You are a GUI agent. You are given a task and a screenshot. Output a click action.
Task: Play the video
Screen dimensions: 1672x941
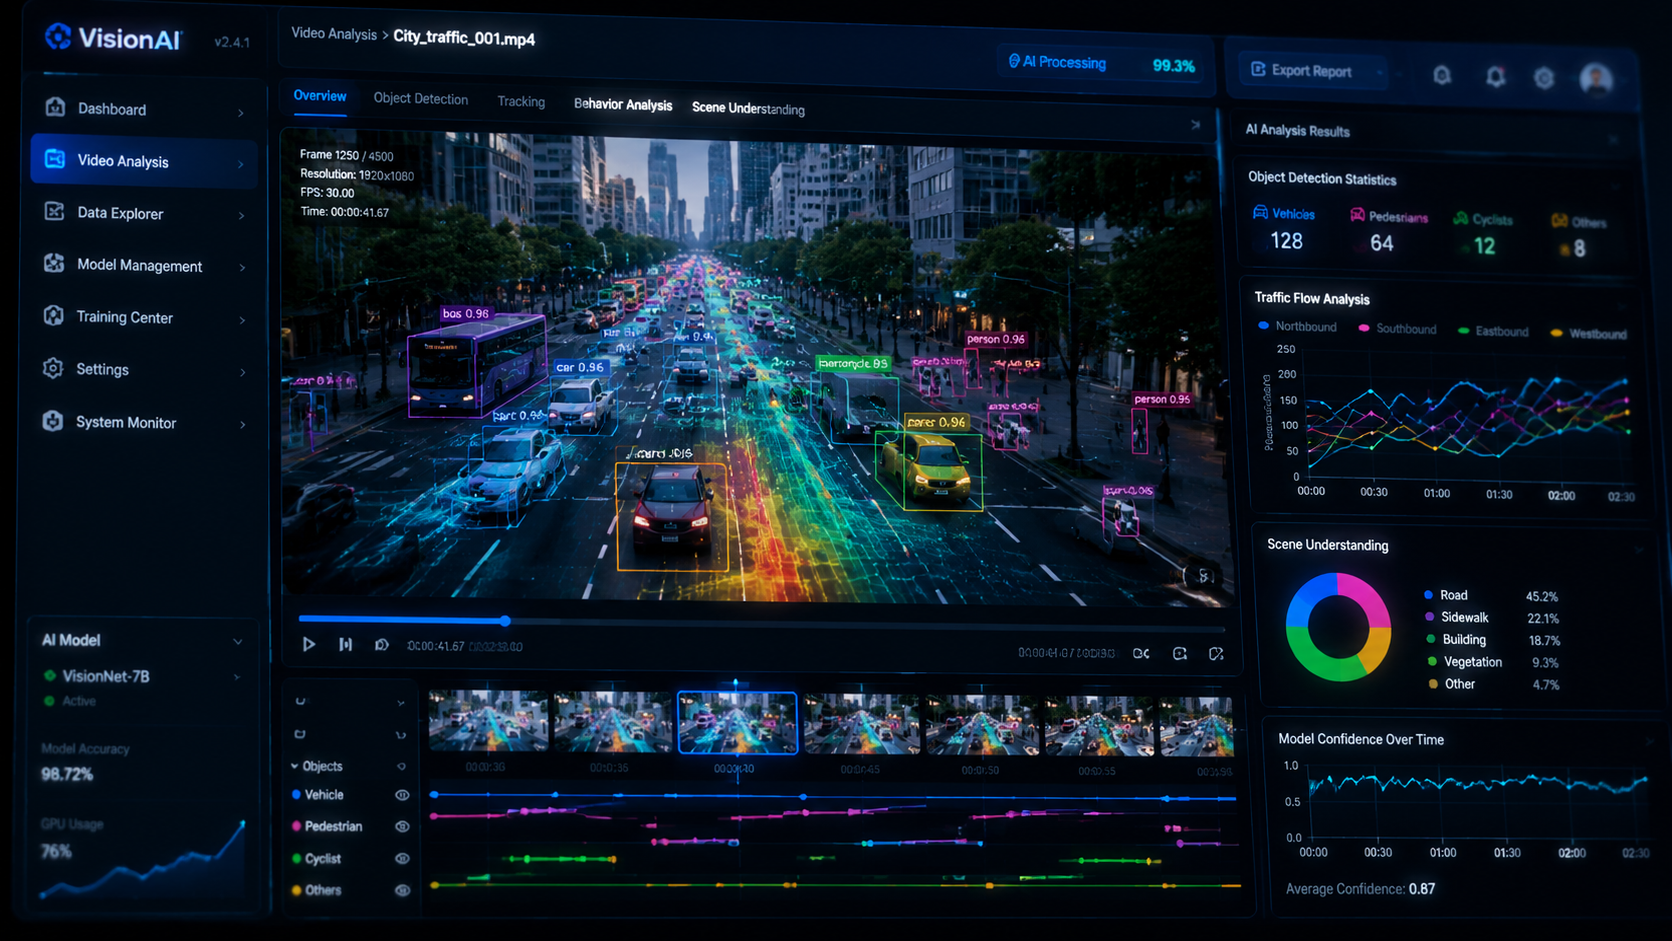tap(309, 644)
